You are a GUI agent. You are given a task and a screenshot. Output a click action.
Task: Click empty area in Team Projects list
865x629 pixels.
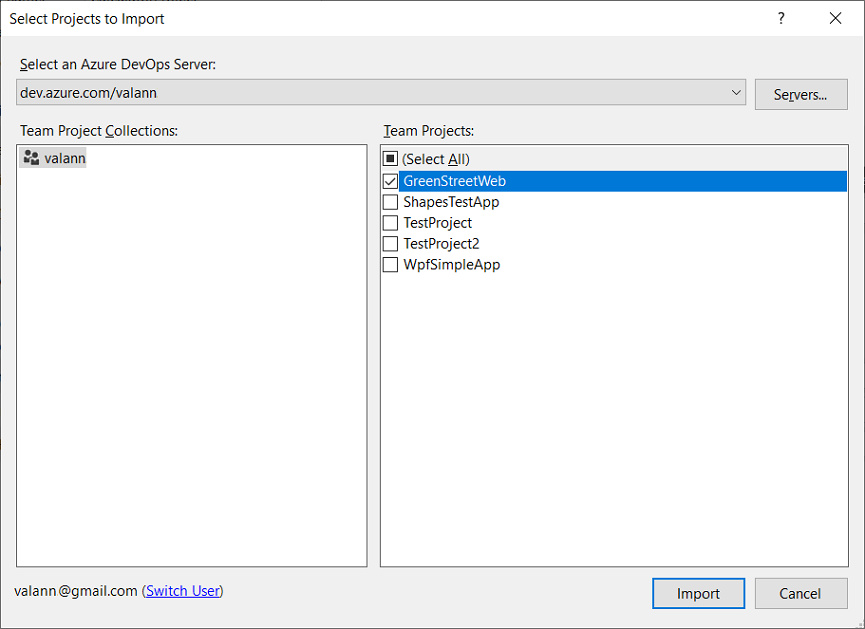[x=614, y=419]
